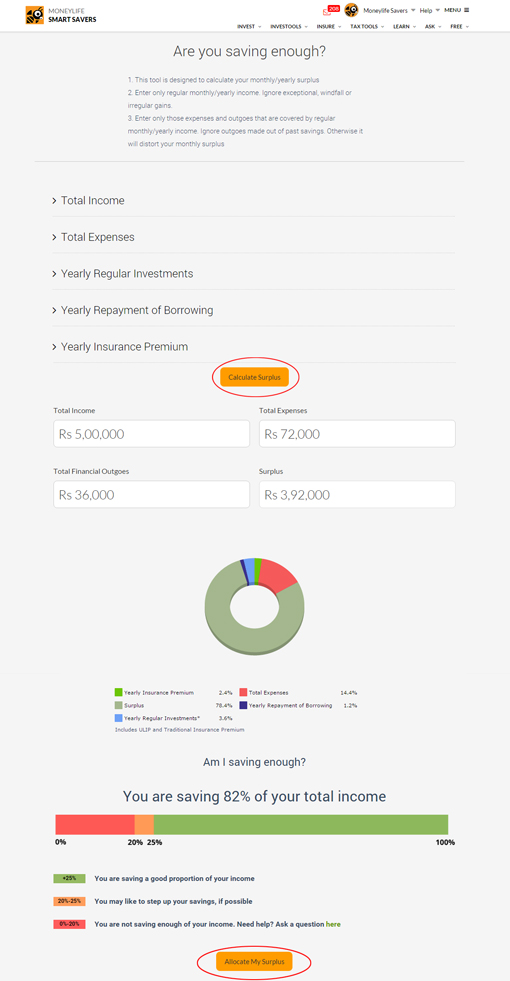
Task: Click the Allocate My Surplus button
Action: click(254, 961)
